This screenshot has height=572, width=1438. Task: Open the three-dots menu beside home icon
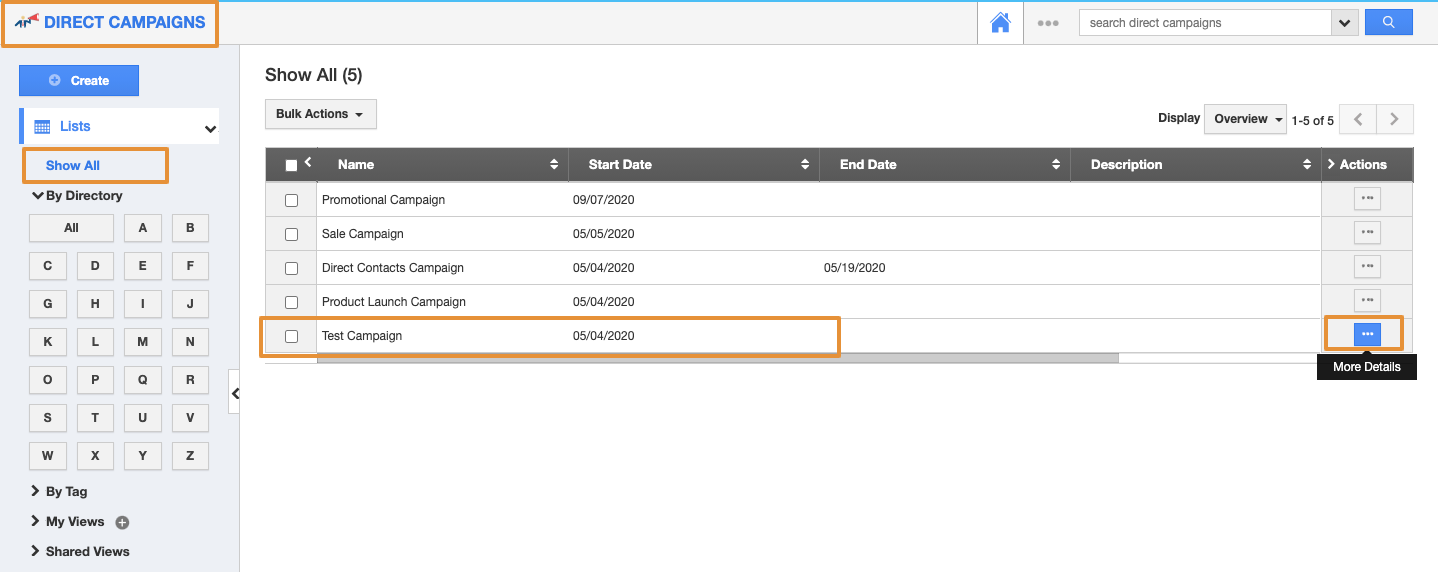point(1047,23)
